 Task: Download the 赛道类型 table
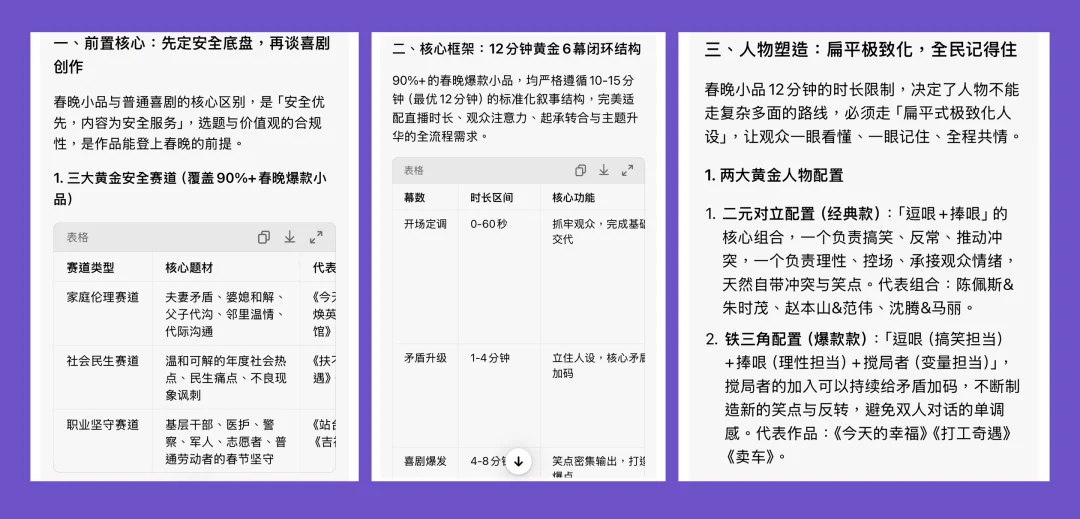point(290,237)
